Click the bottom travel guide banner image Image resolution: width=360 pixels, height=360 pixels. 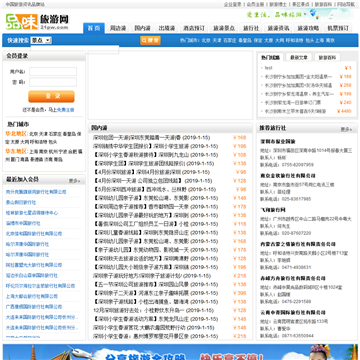click(180, 352)
